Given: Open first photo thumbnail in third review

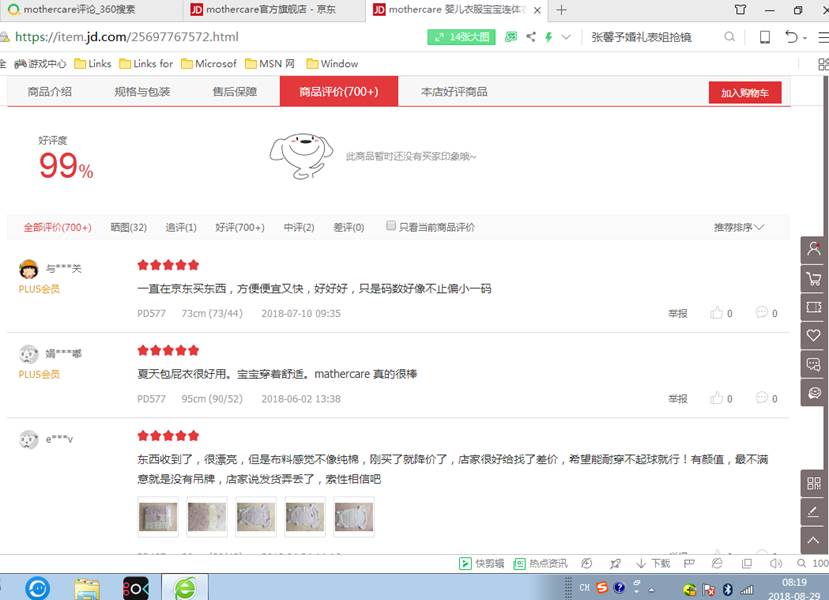Looking at the screenshot, I should 156,517.
